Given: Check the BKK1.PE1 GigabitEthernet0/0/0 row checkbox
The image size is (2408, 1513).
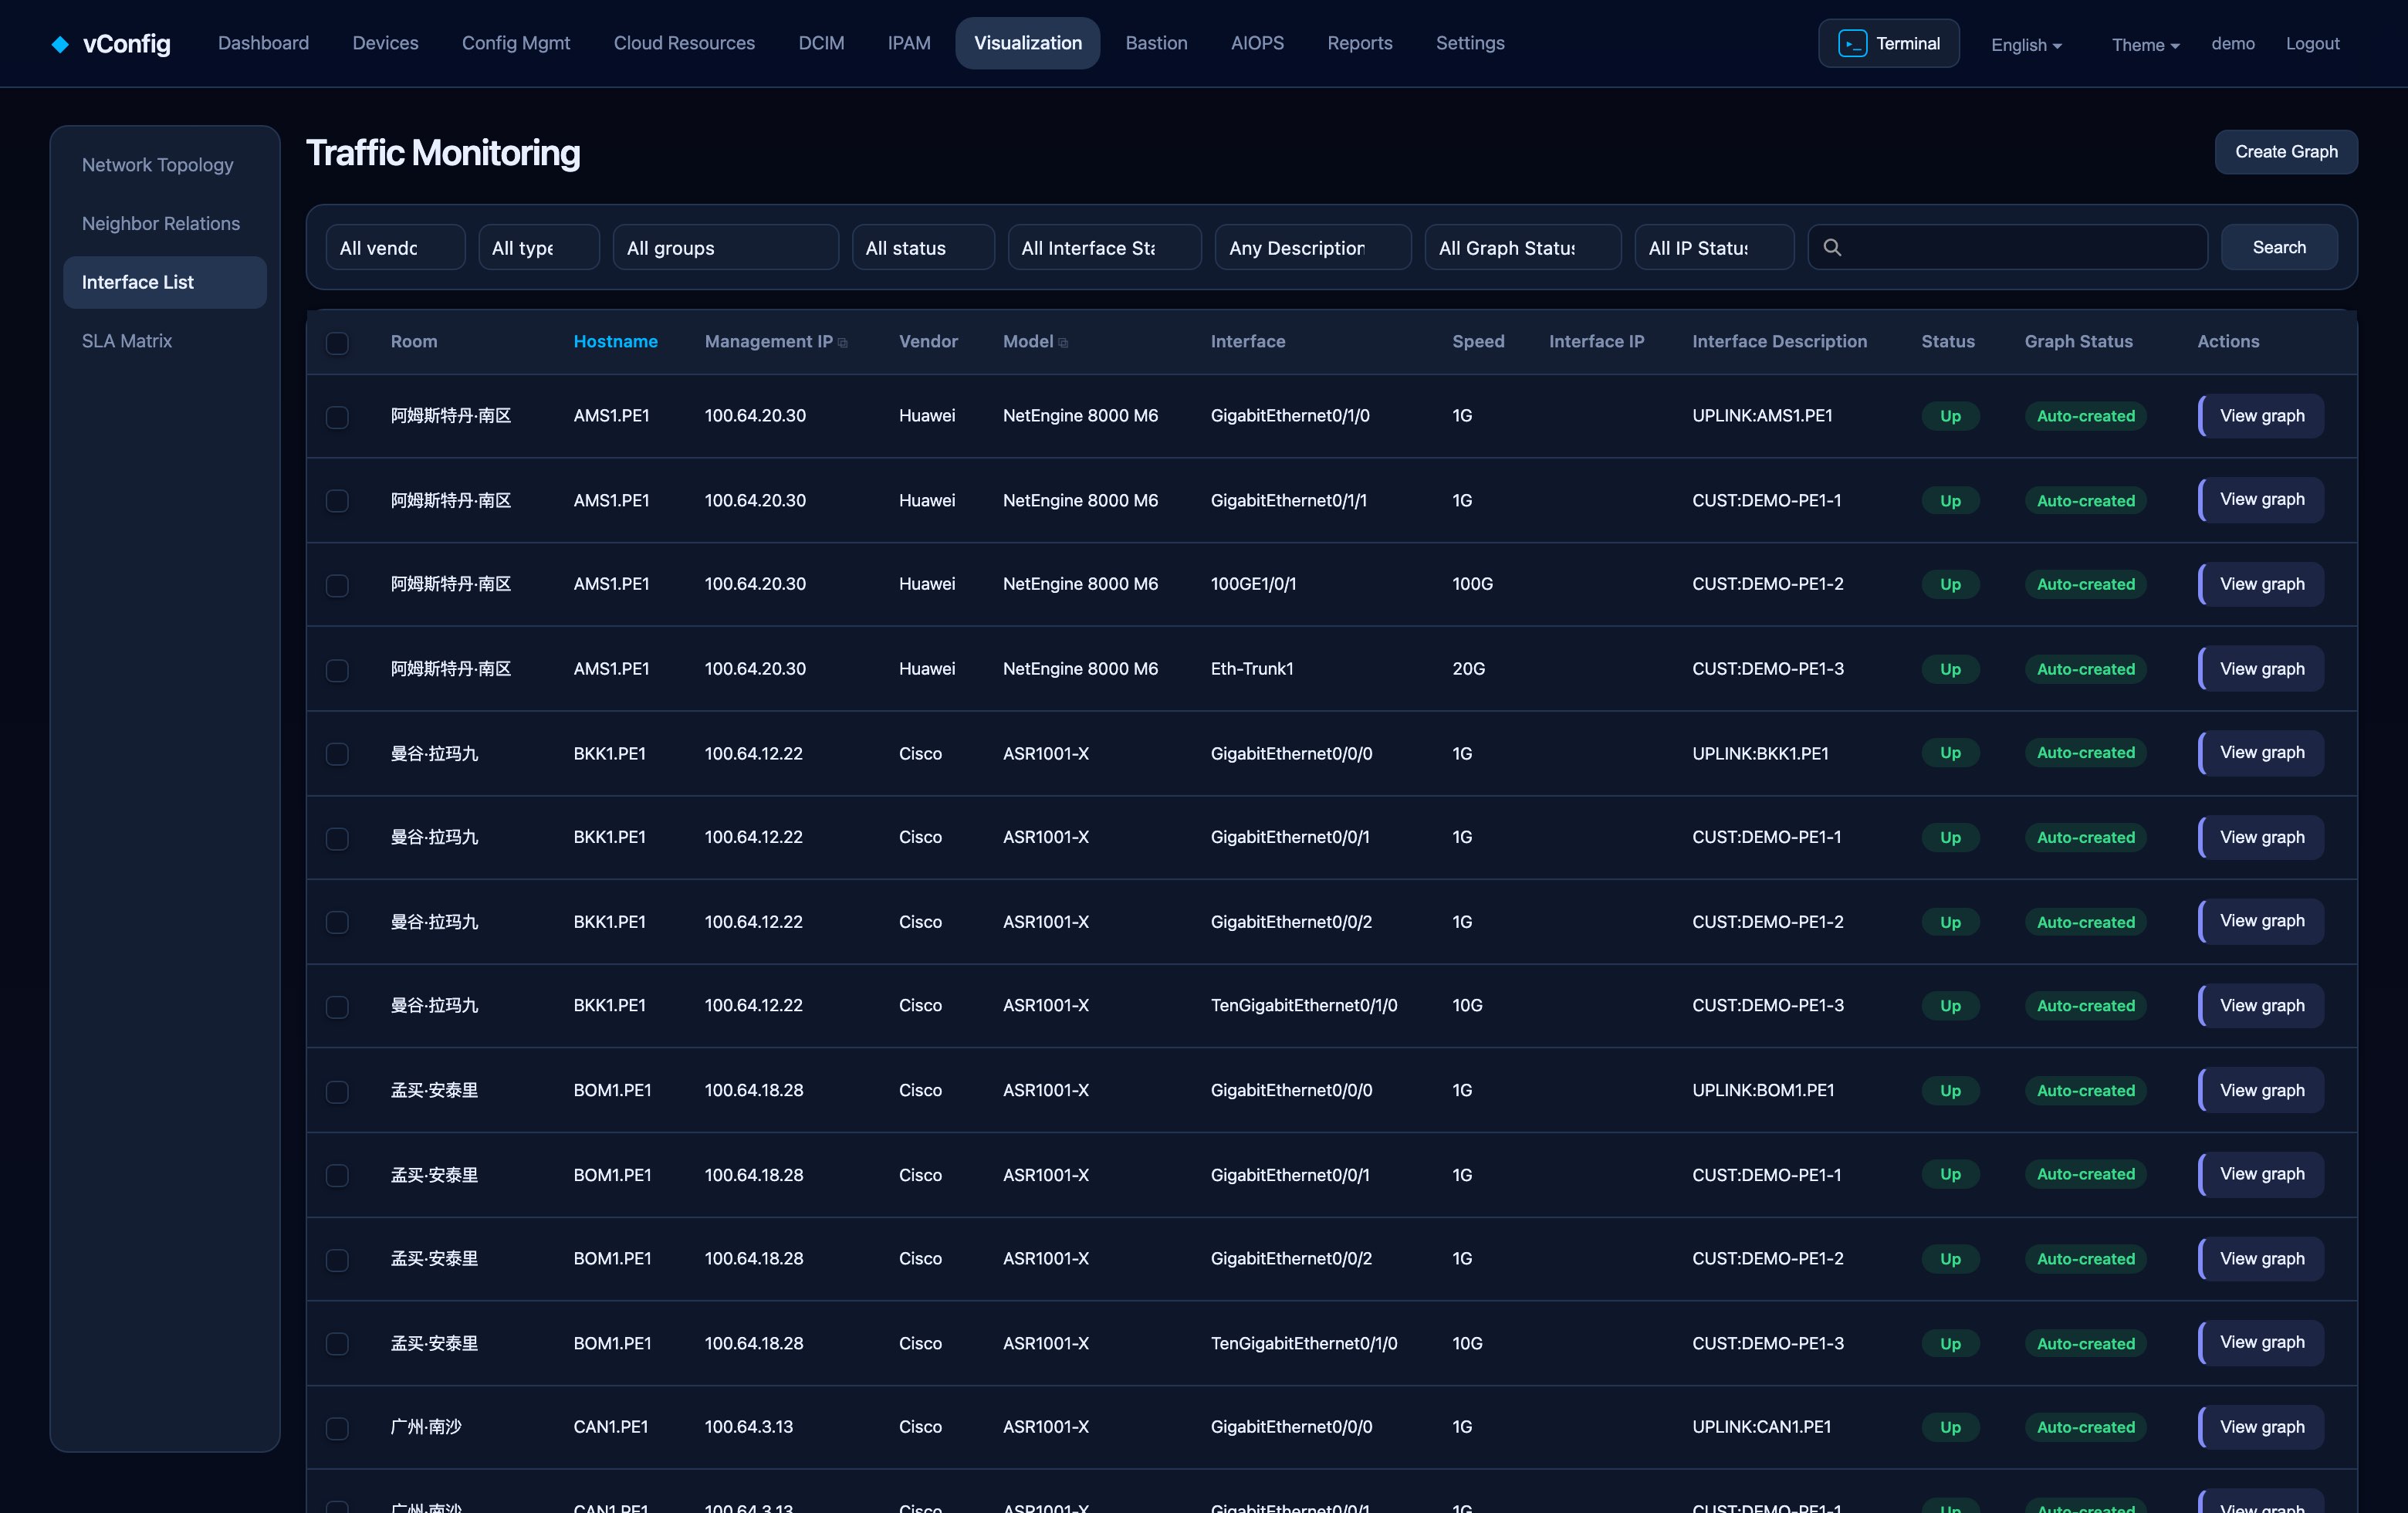Looking at the screenshot, I should 338,754.
